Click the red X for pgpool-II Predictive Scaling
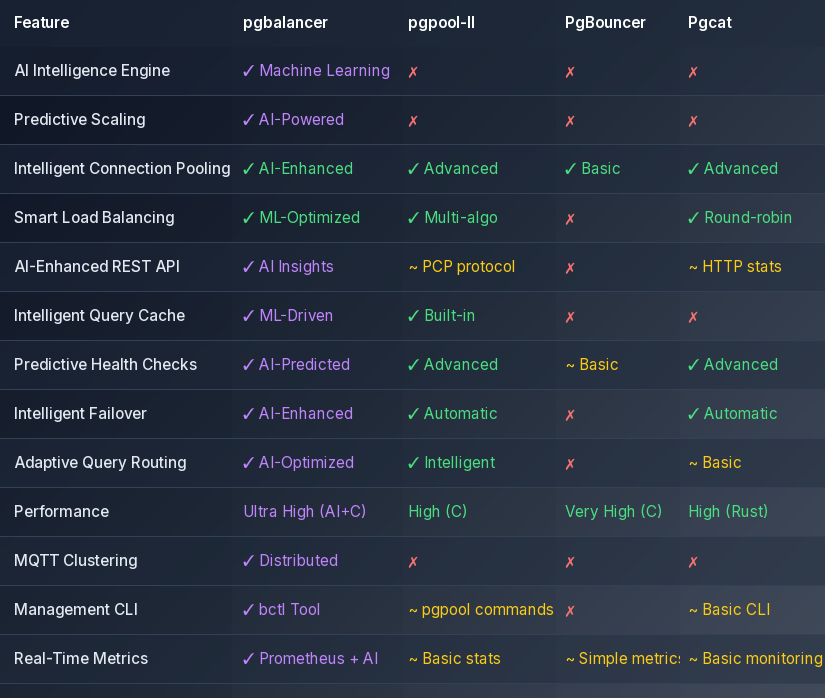The height and width of the screenshot is (698, 825). 413,121
